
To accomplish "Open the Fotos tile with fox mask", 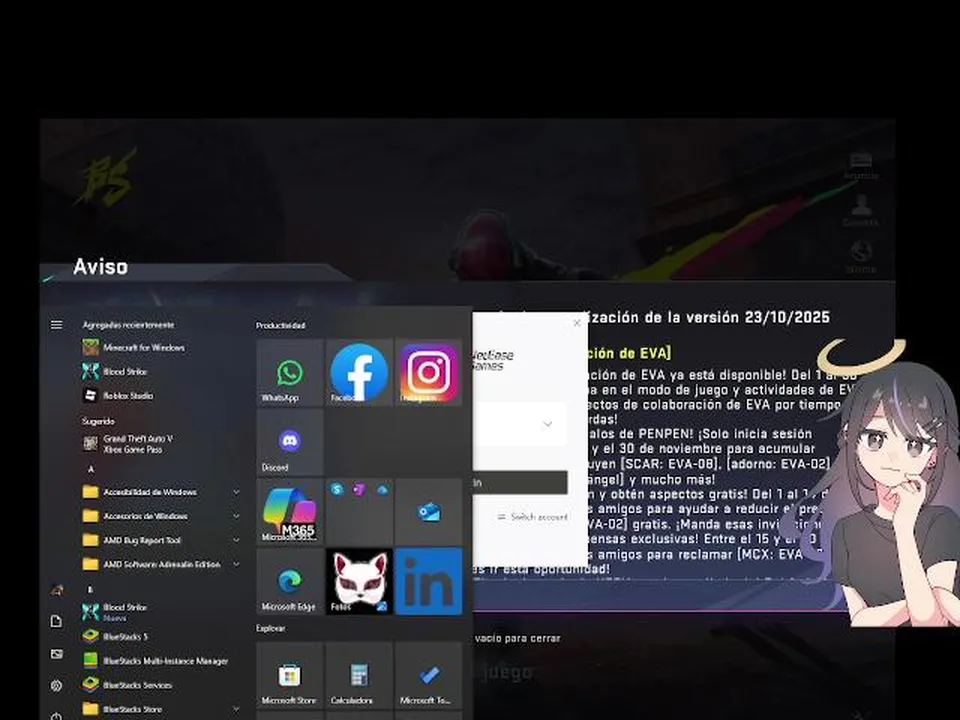I will [x=359, y=582].
